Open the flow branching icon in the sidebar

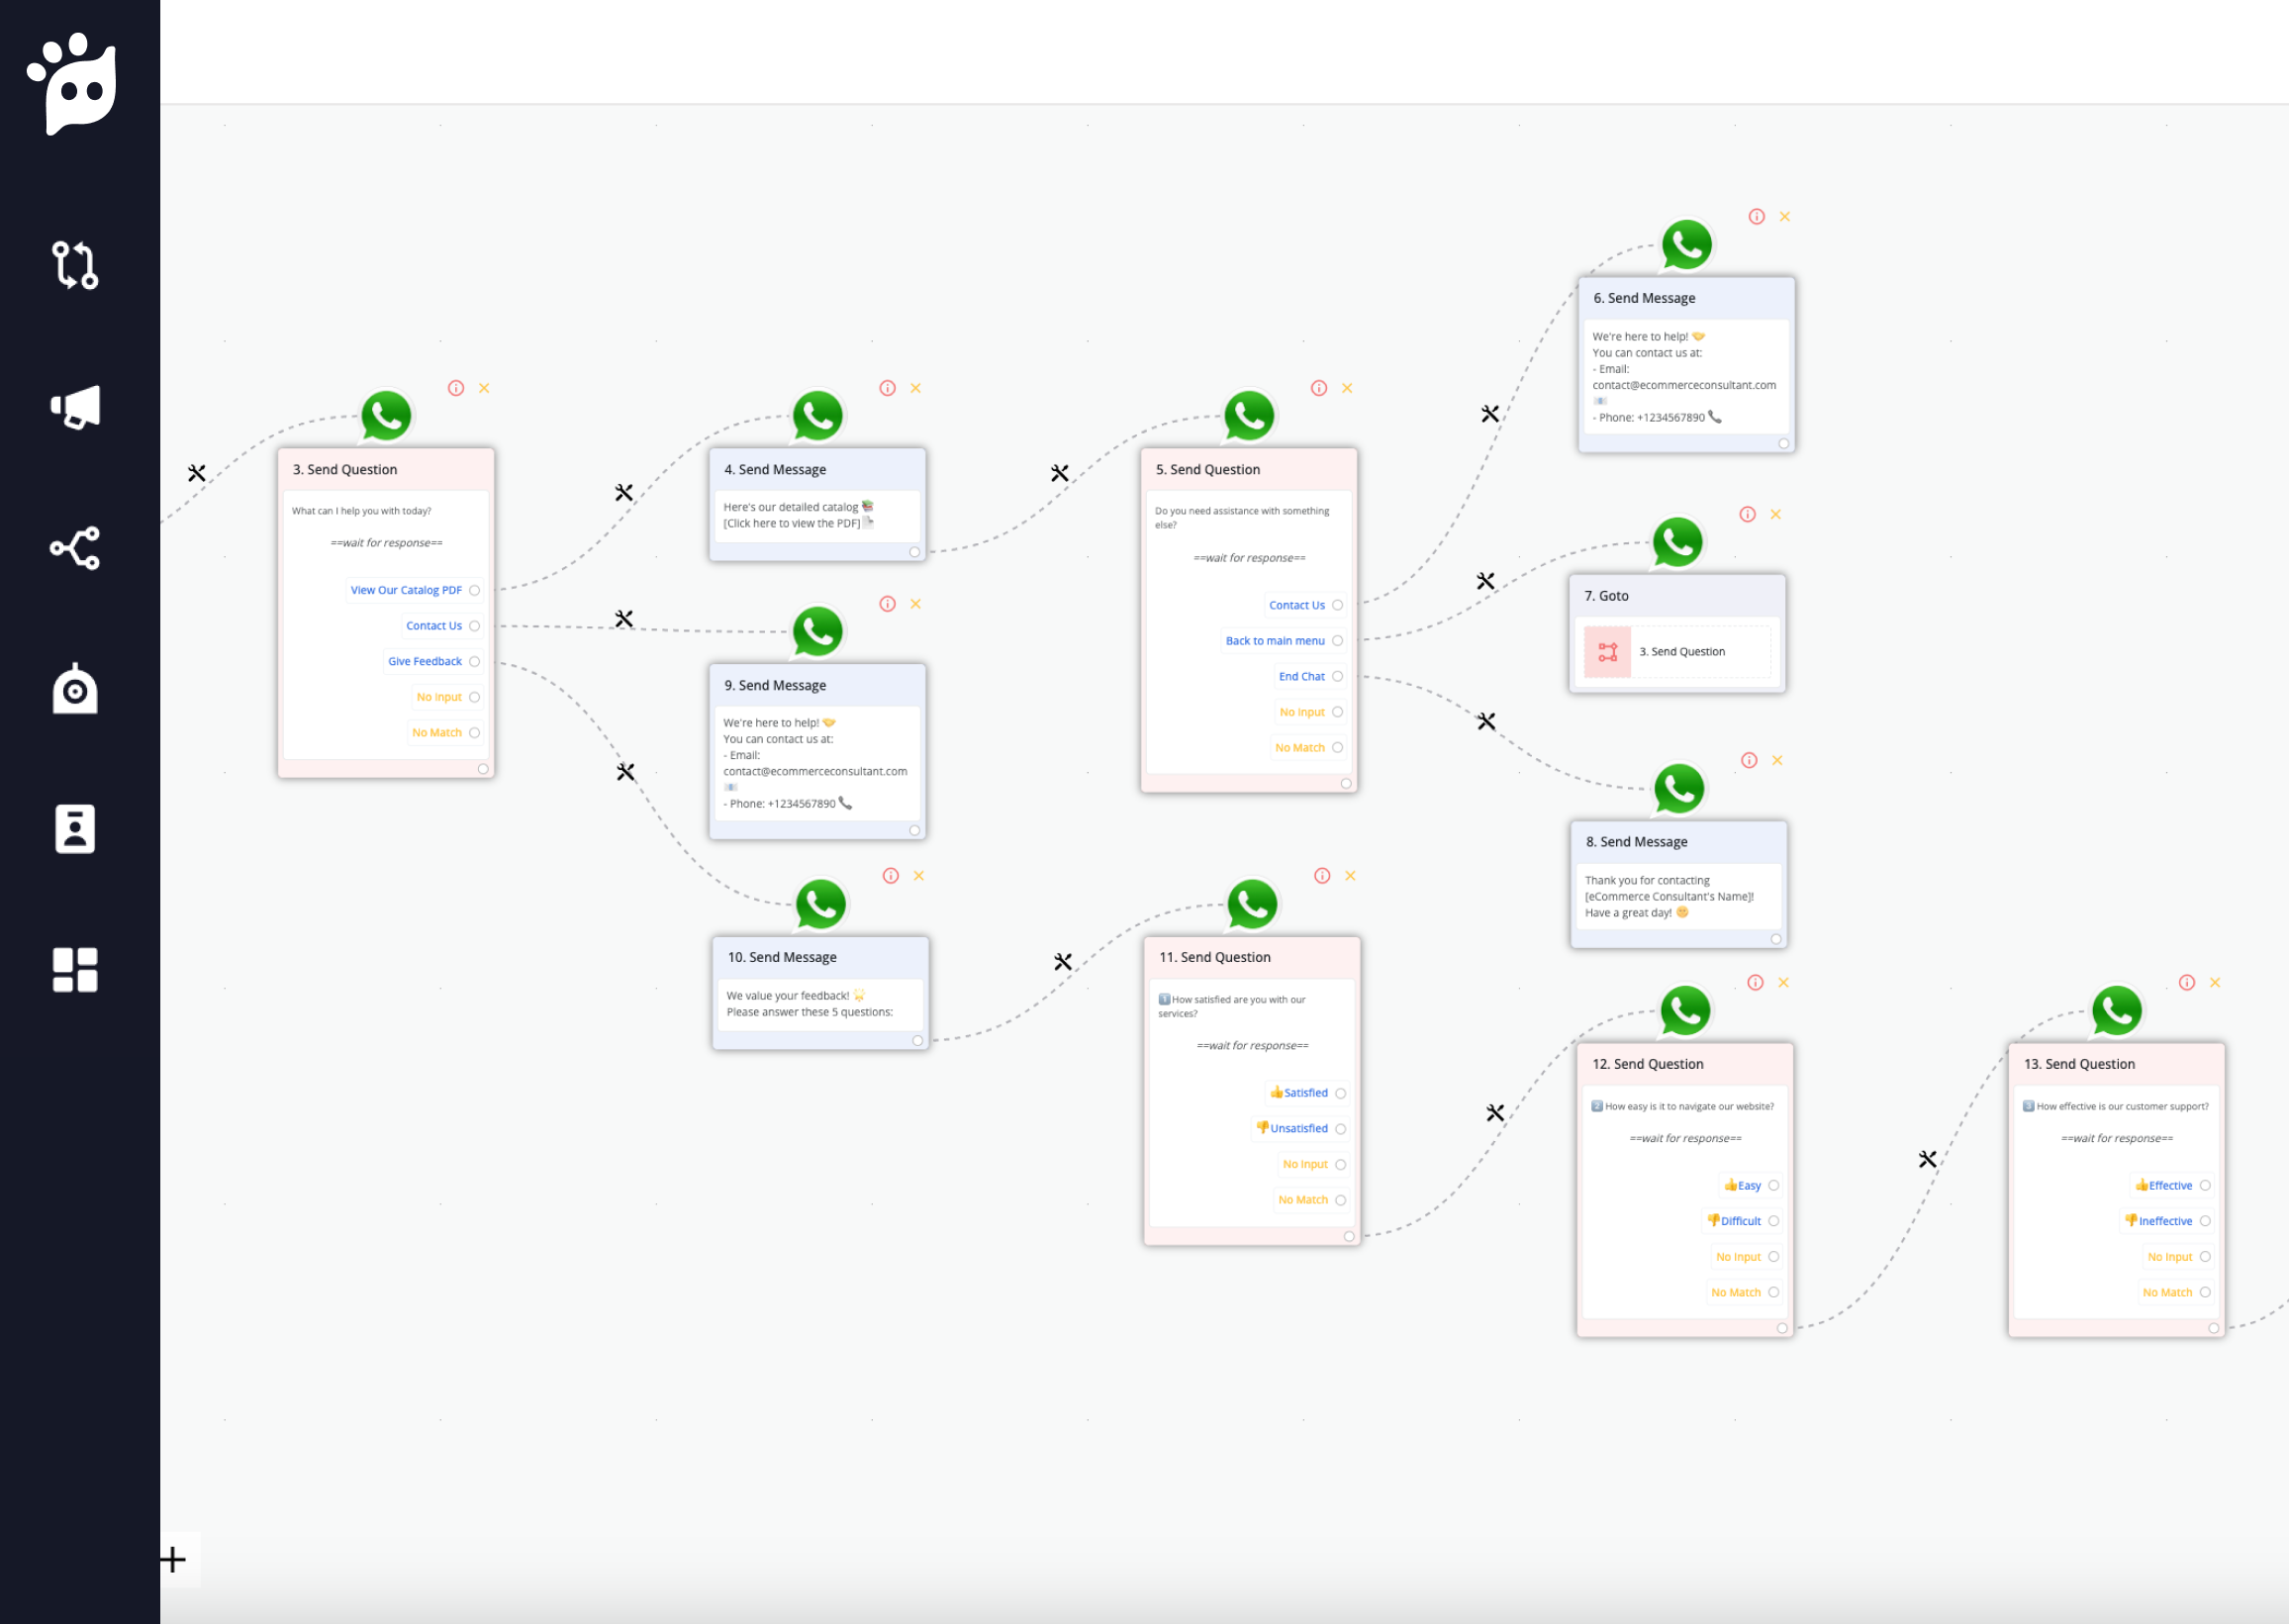coord(75,265)
